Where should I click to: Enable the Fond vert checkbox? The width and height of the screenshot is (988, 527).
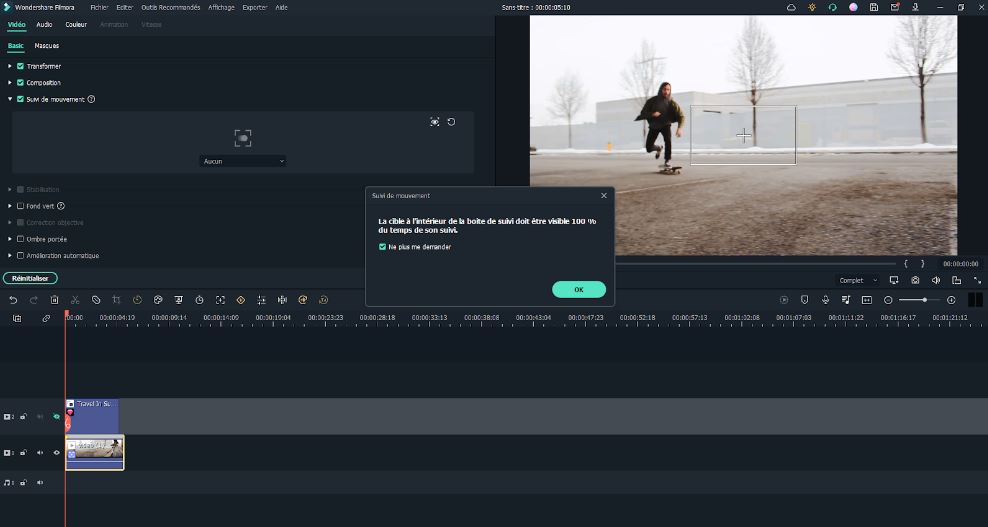(20, 206)
